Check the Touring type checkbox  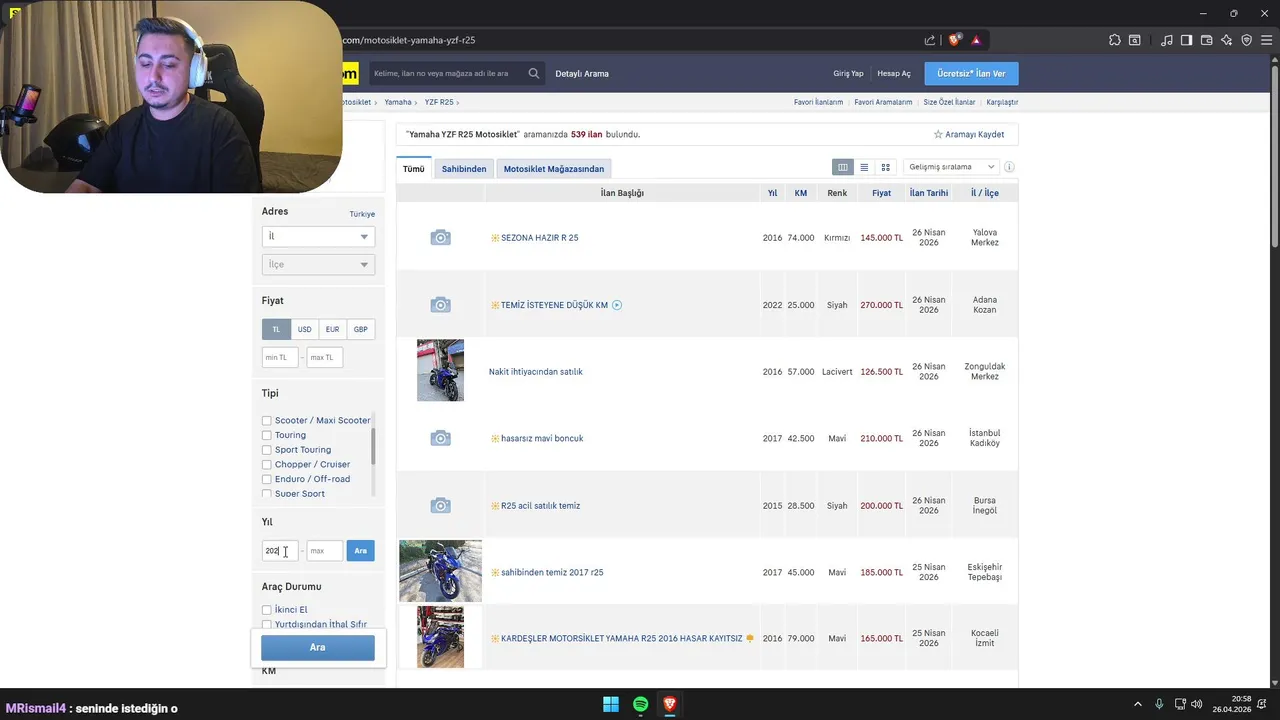[x=267, y=435]
